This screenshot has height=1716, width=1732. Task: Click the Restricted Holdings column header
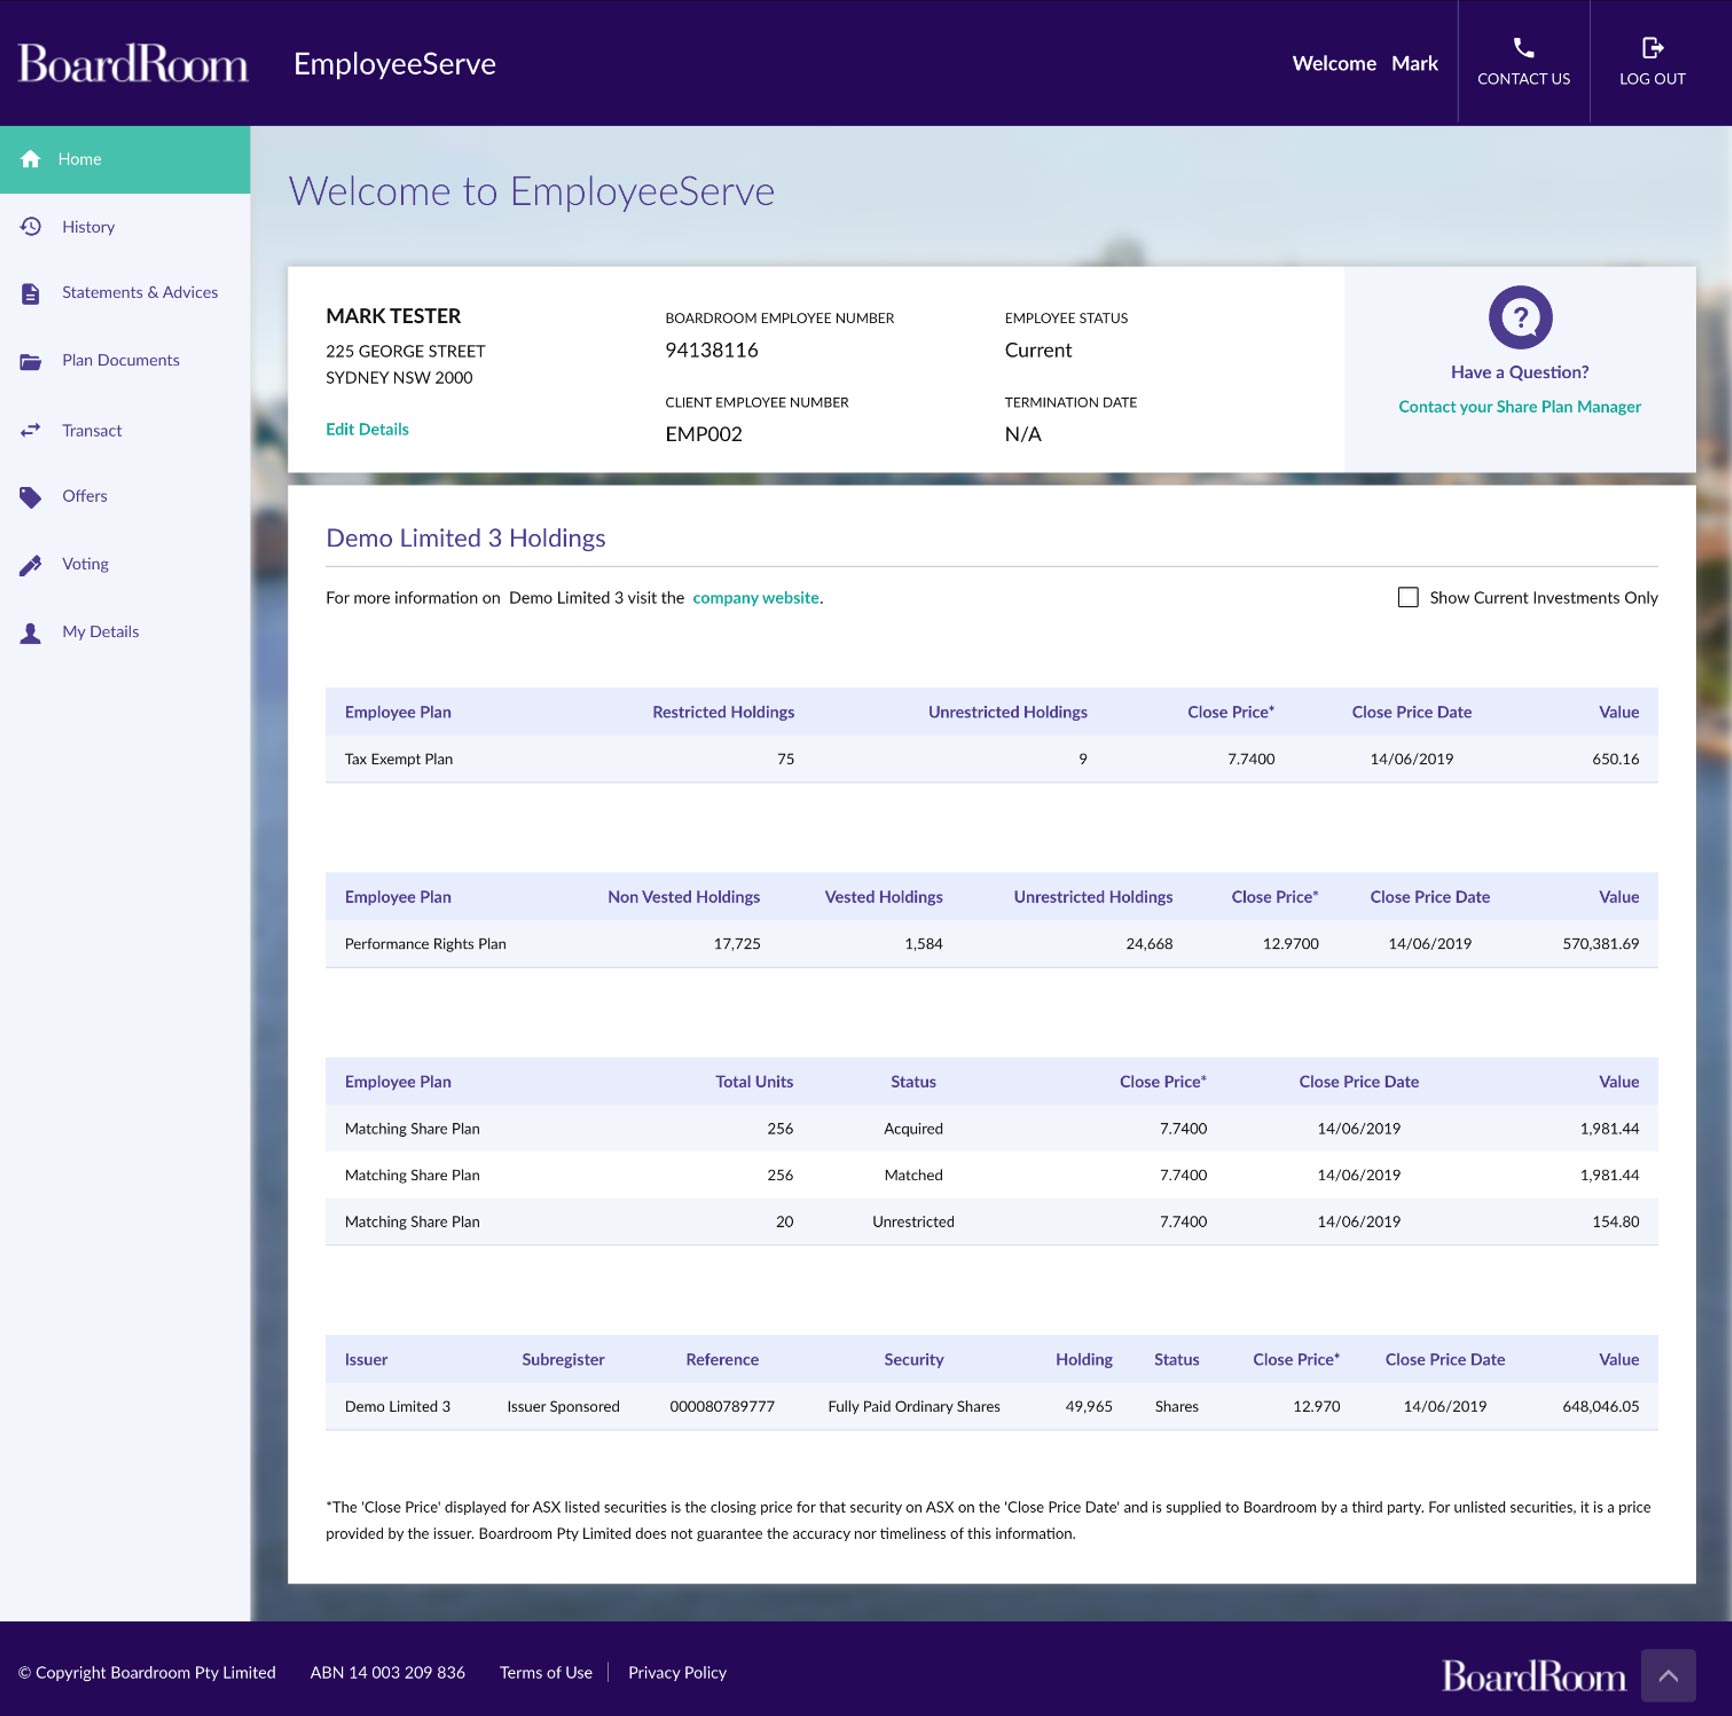723,712
